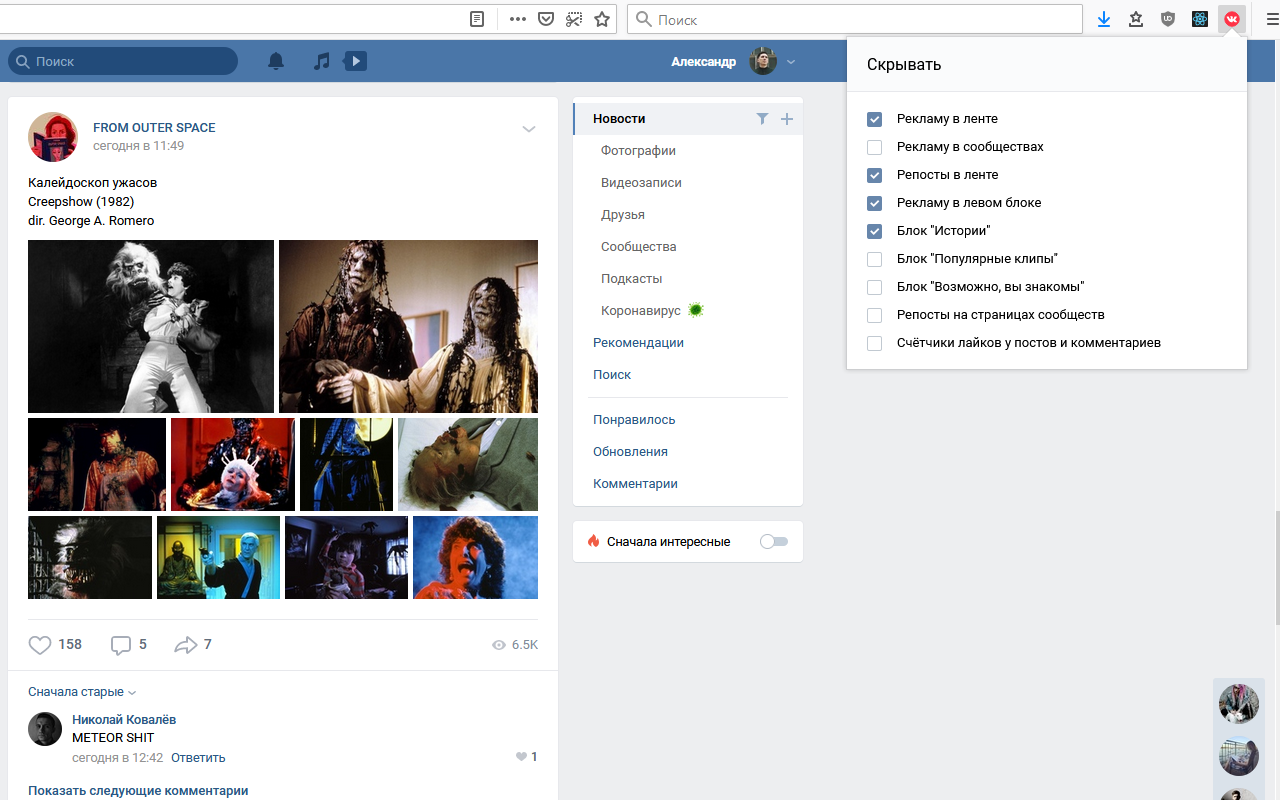Viewport: 1280px width, 800px height.
Task: Select the Новости feed tab
Action: coord(688,119)
